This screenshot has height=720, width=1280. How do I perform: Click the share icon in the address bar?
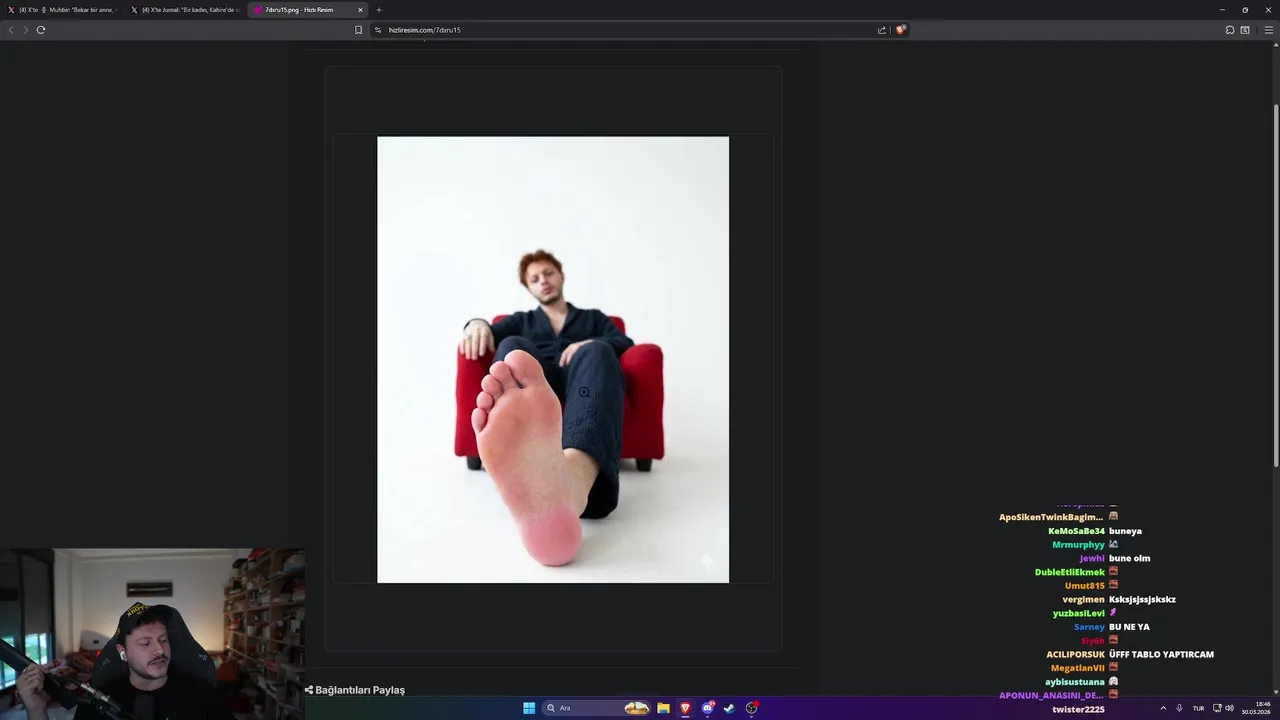[x=882, y=30]
